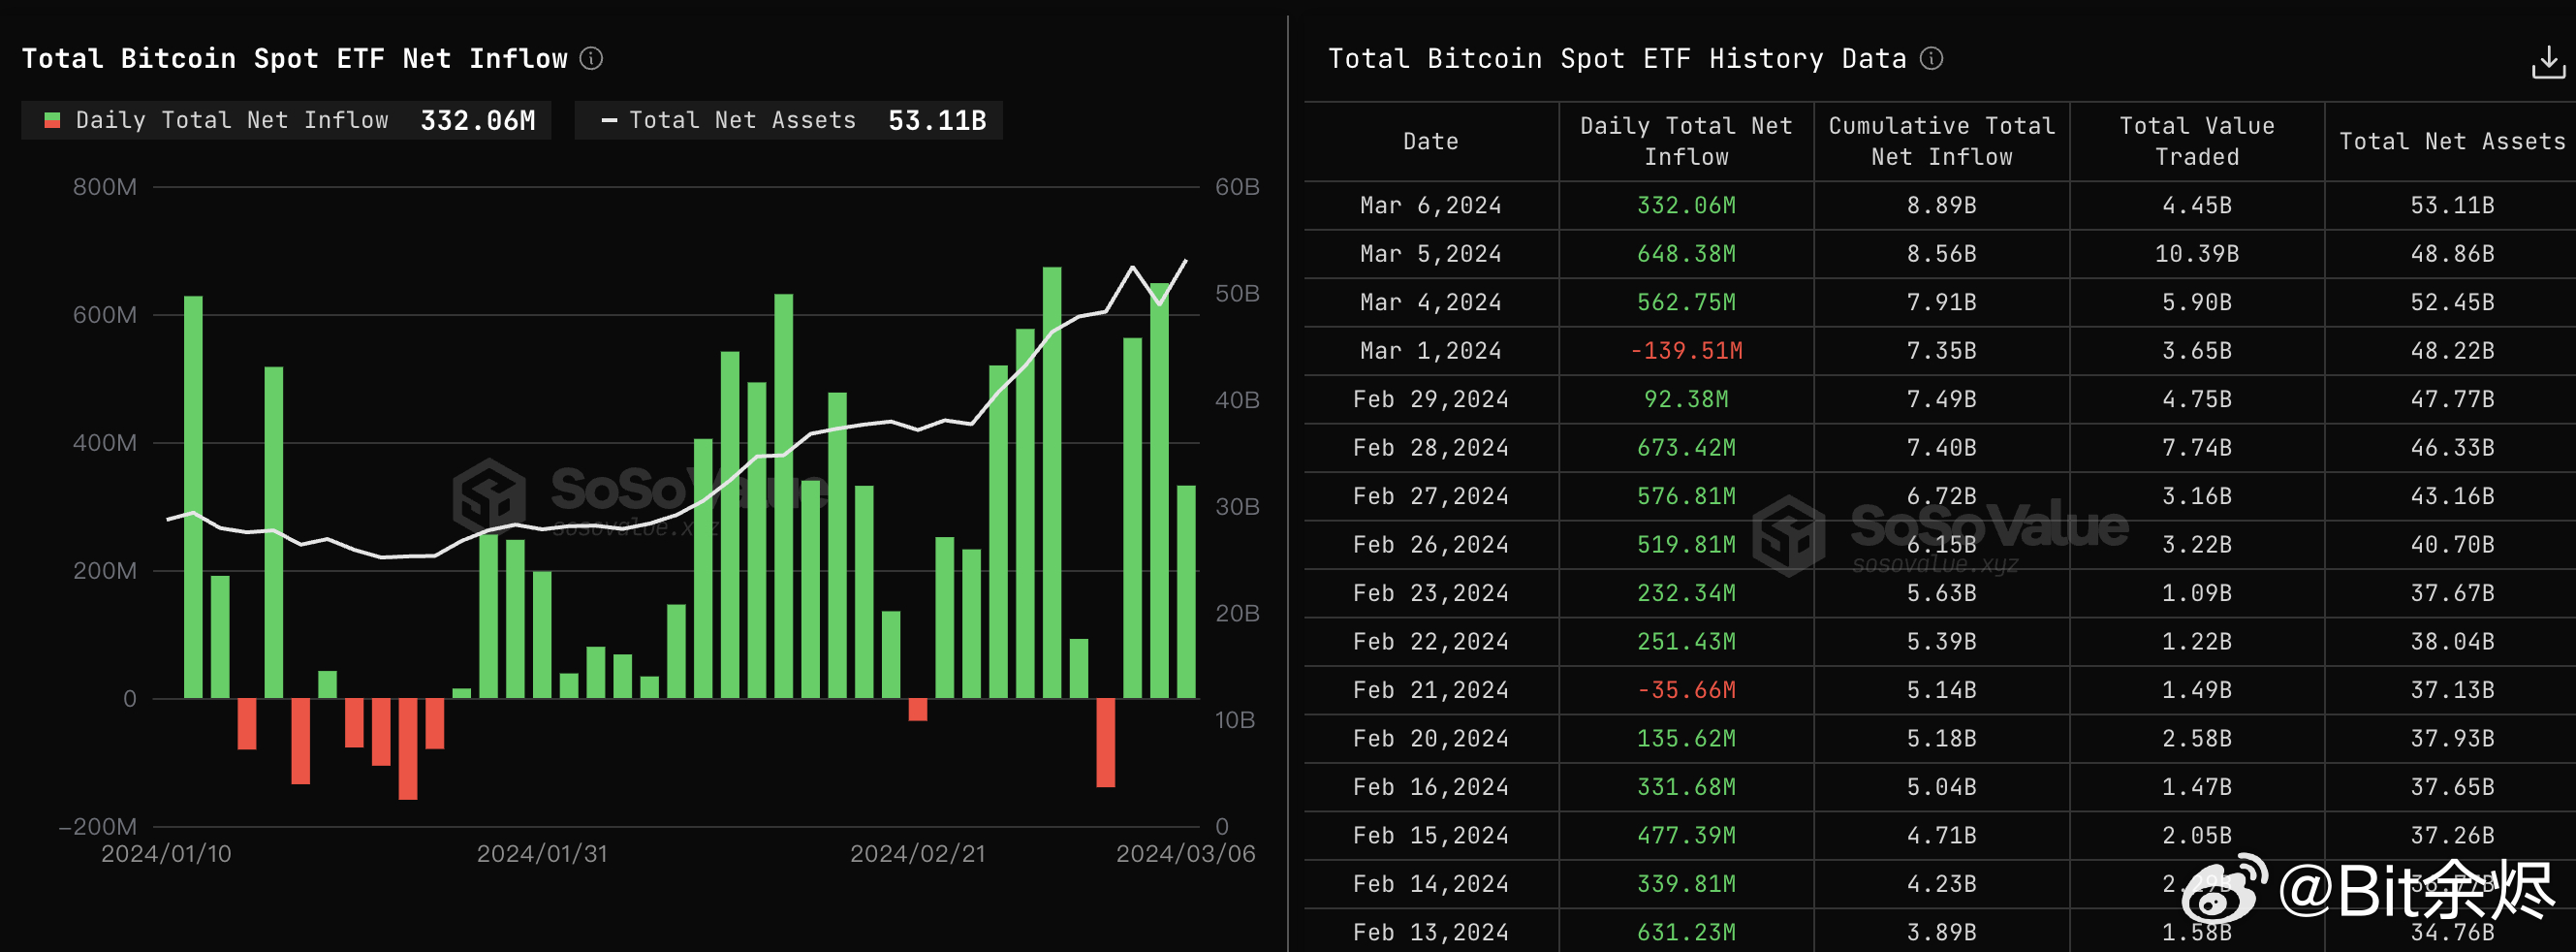Click the 477.39M inflow value
Screen dimensions: 2576x952
point(1686,837)
